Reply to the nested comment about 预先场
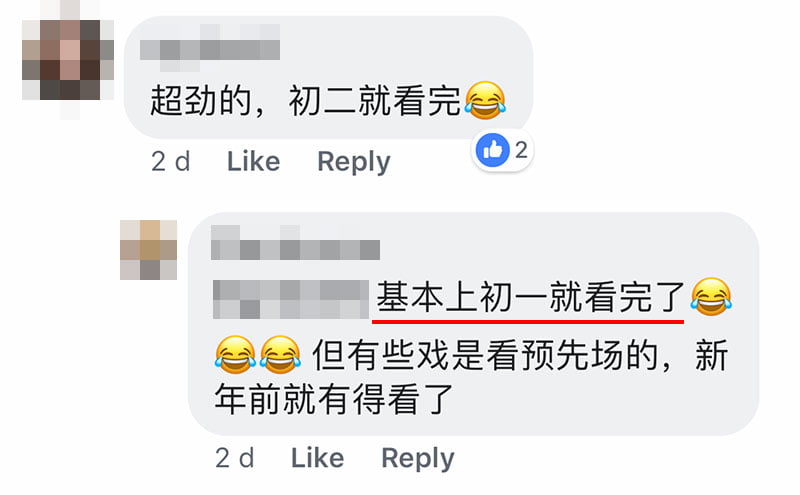This screenshot has height=495, width=800. coord(417,458)
